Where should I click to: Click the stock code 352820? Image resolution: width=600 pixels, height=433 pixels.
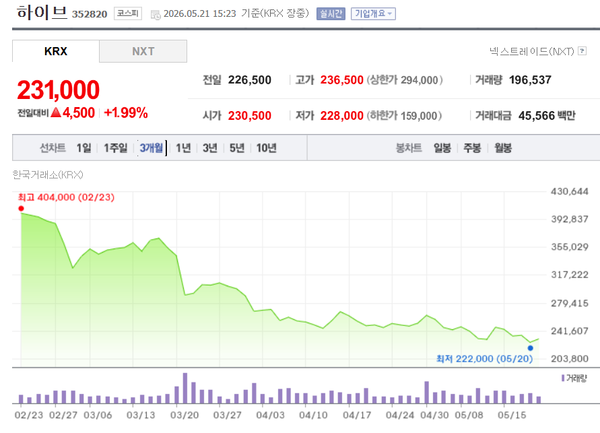coord(90,15)
